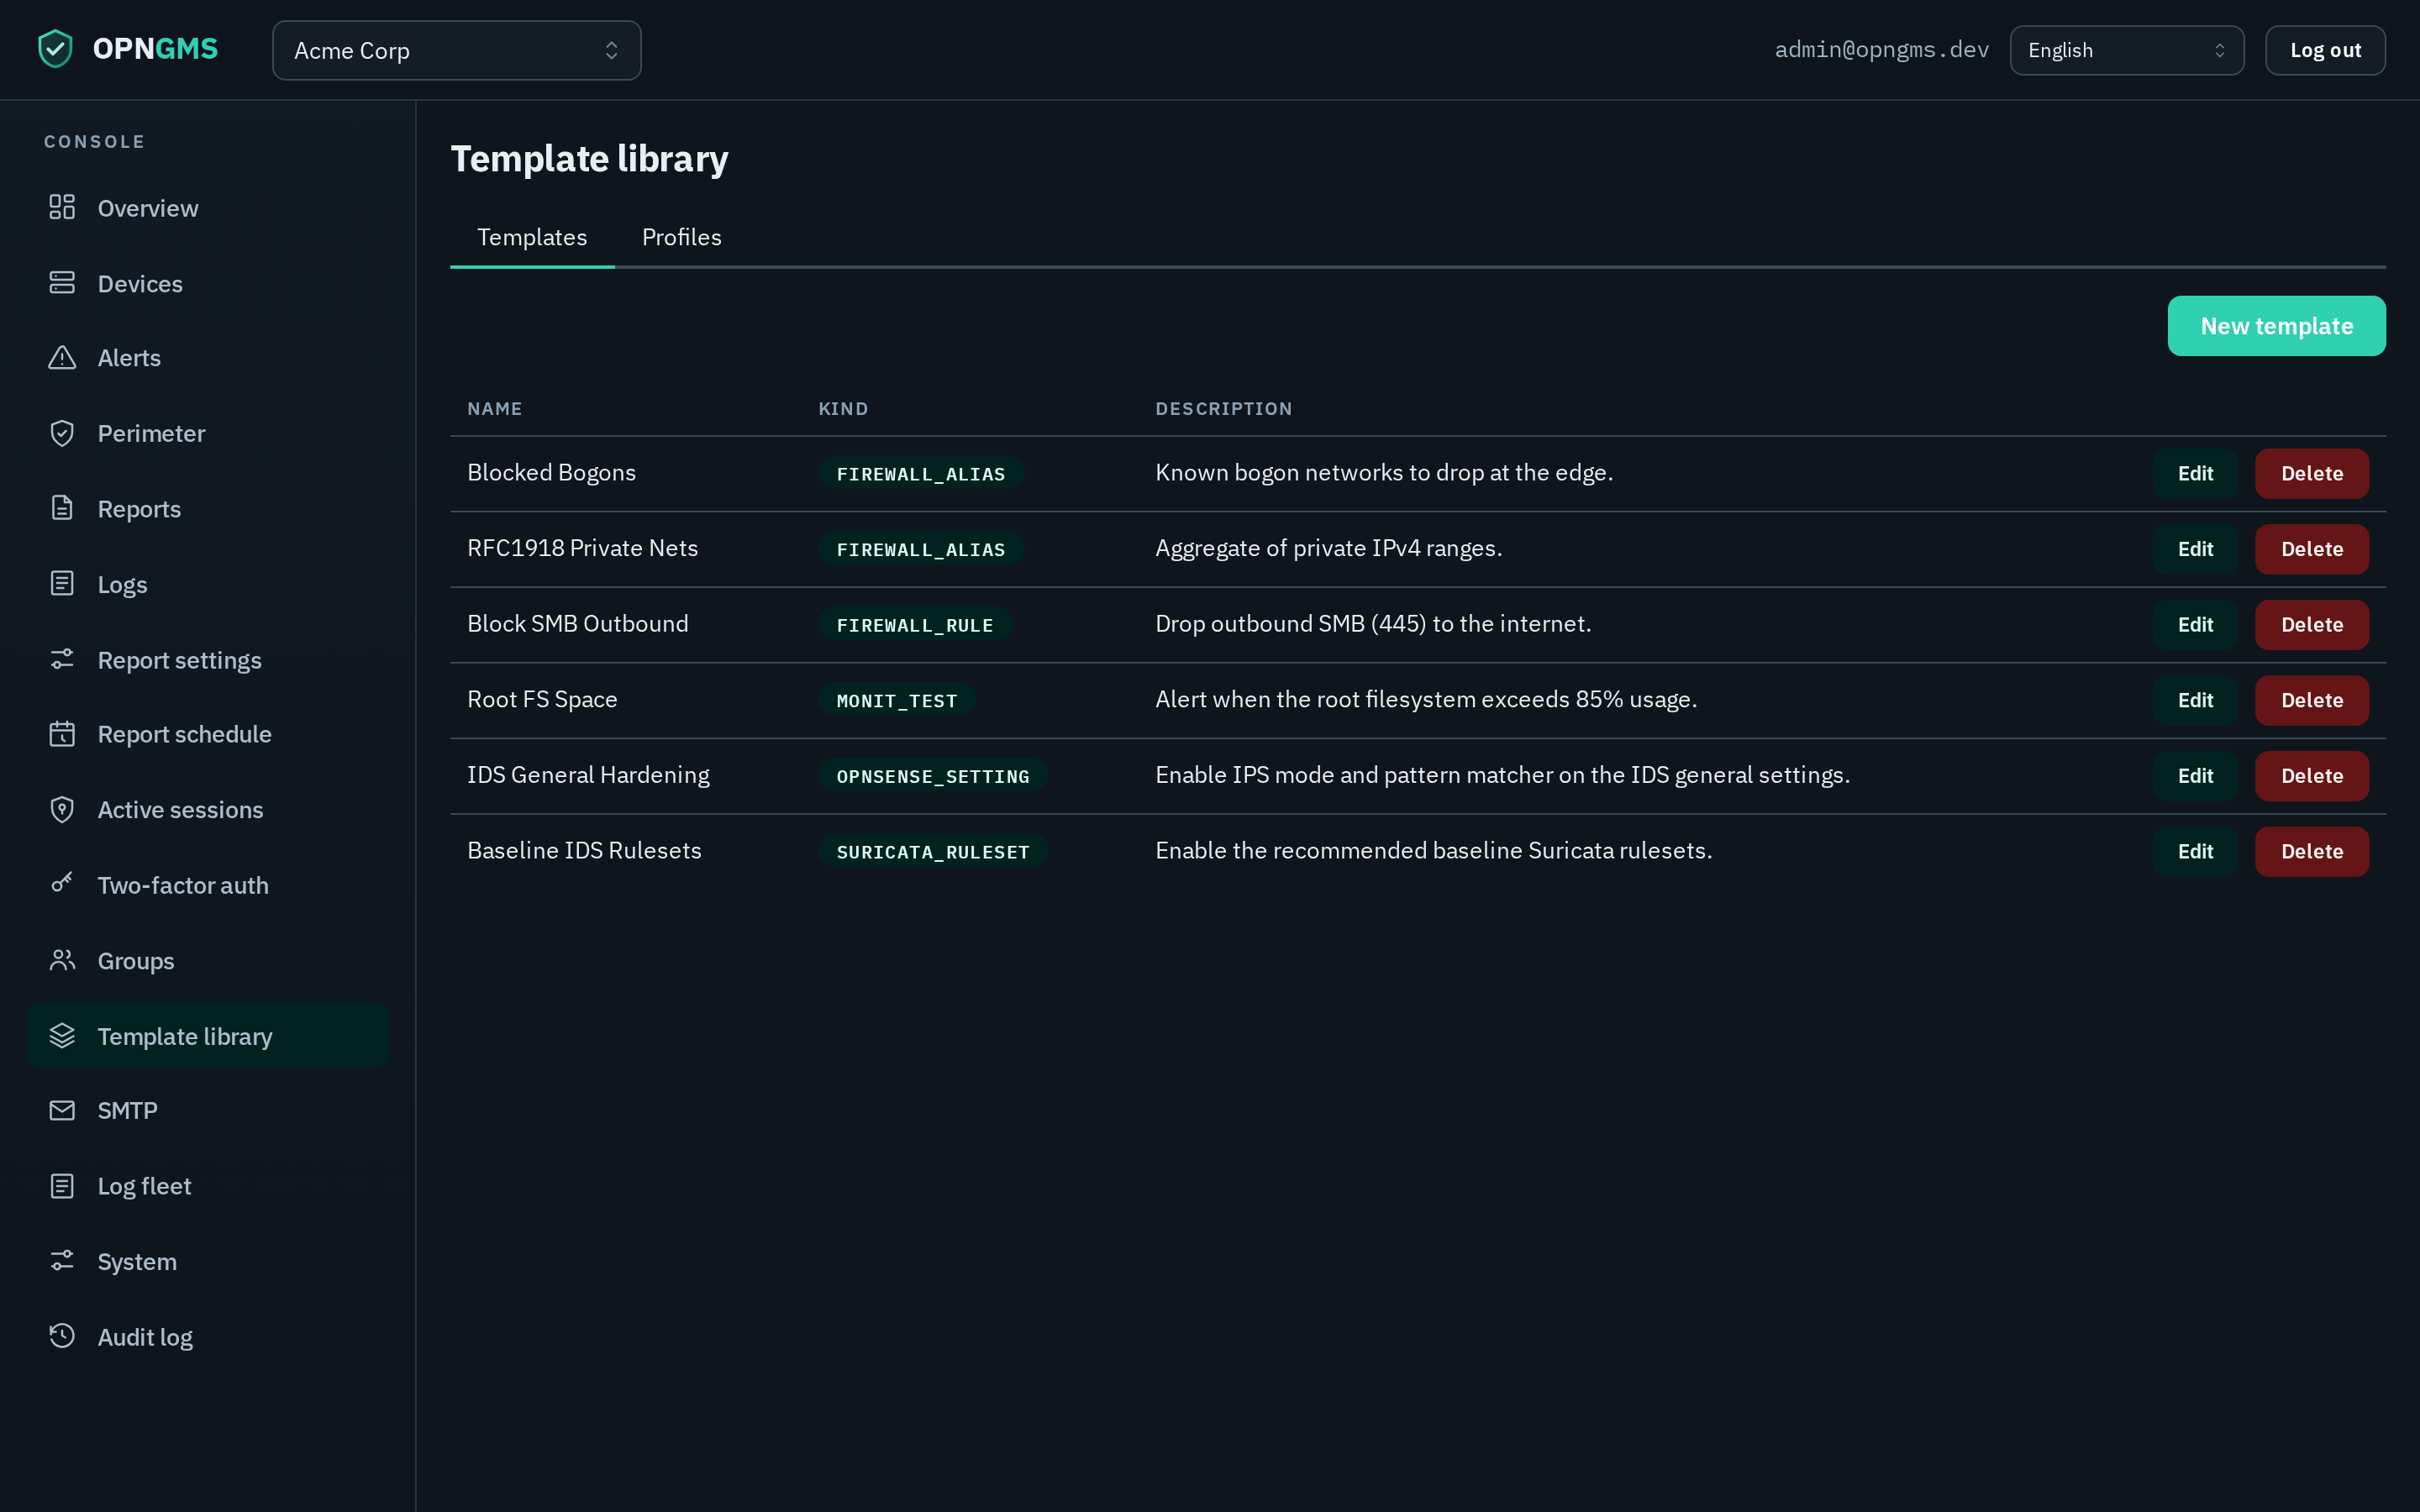Click 'Aggregate of private IPv4 ranges.' description
This screenshot has width=2420, height=1512.
click(x=1328, y=548)
